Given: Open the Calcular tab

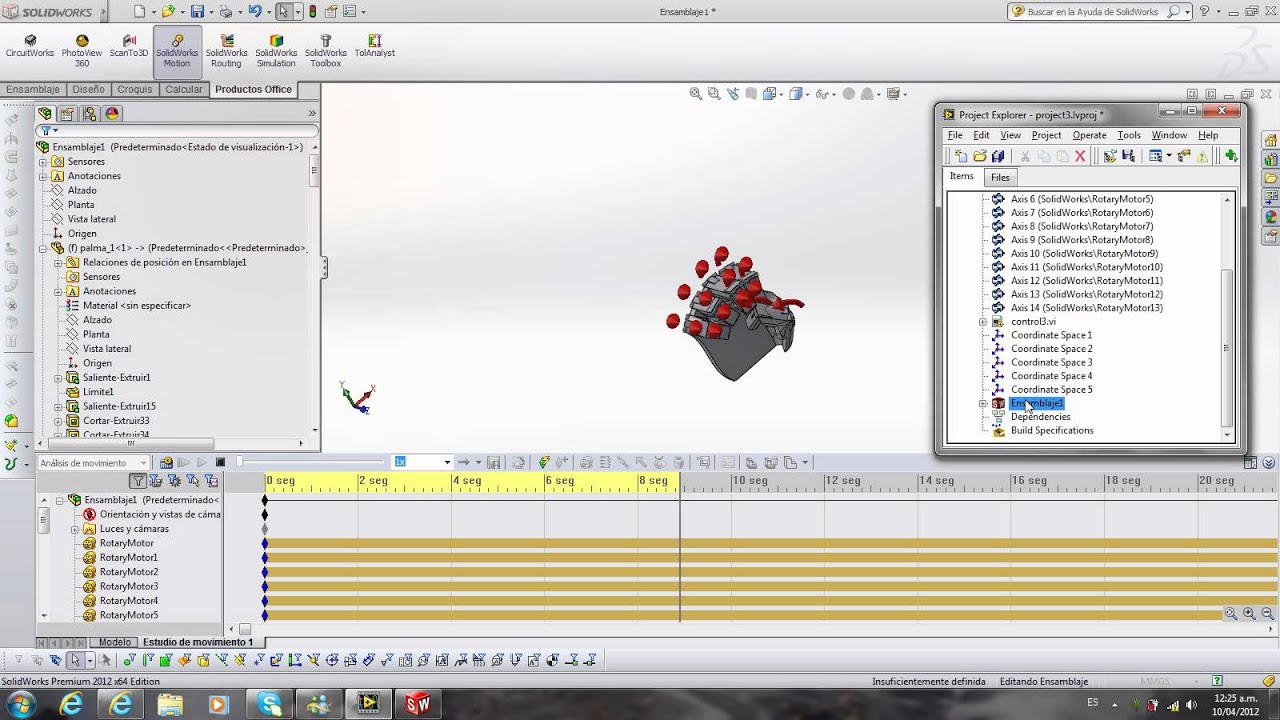Looking at the screenshot, I should coord(184,89).
